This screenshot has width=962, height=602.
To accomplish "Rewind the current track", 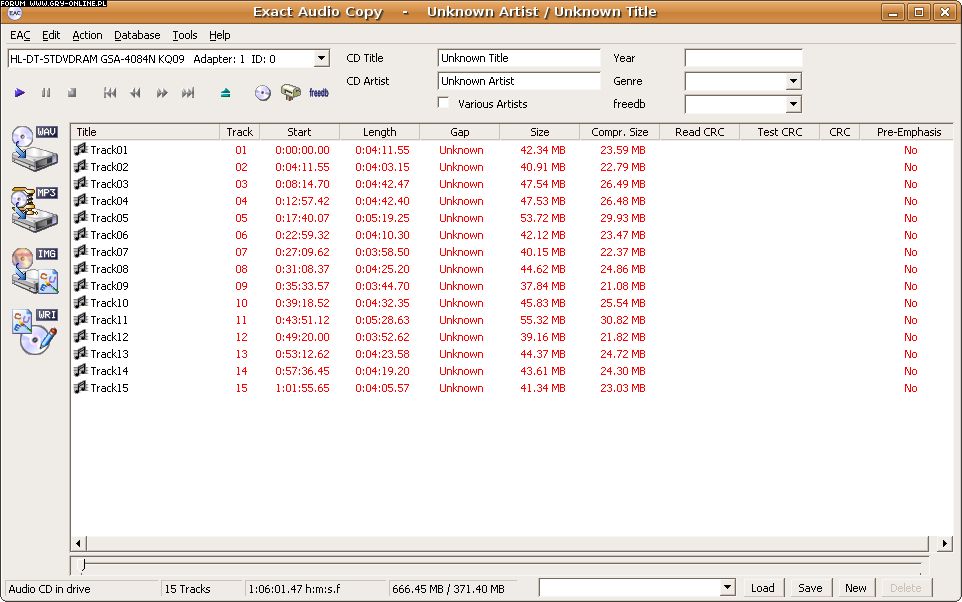I will tap(136, 93).
